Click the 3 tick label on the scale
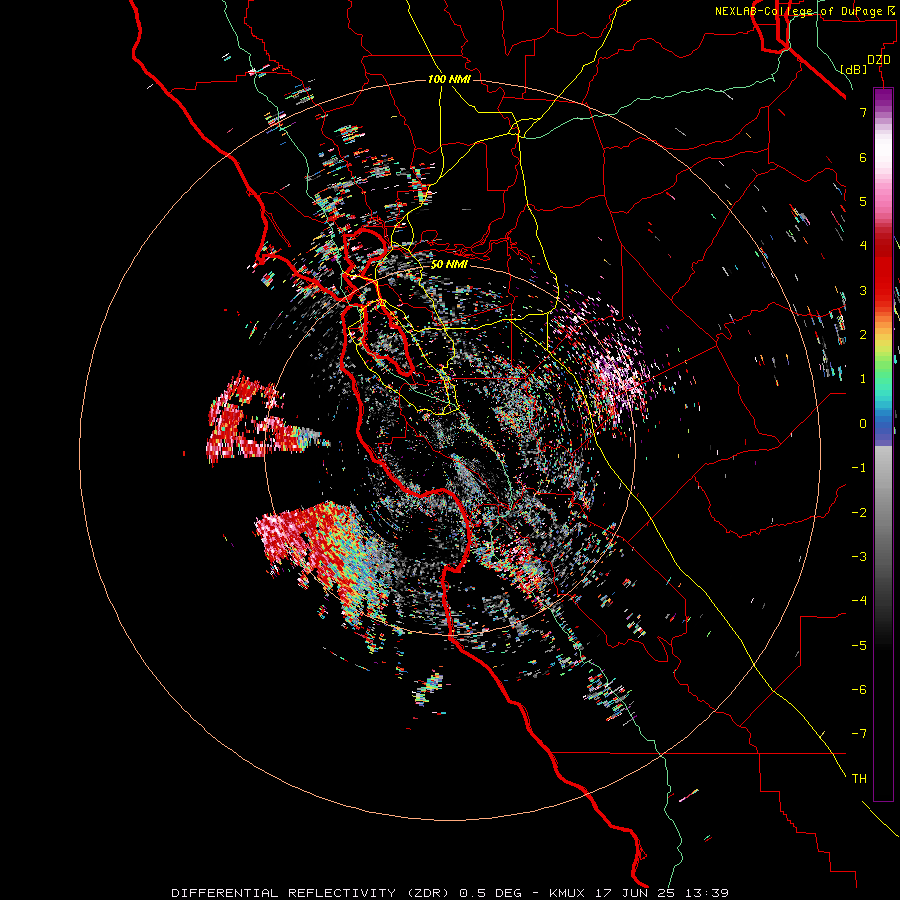Image resolution: width=900 pixels, height=900 pixels. coord(863,290)
